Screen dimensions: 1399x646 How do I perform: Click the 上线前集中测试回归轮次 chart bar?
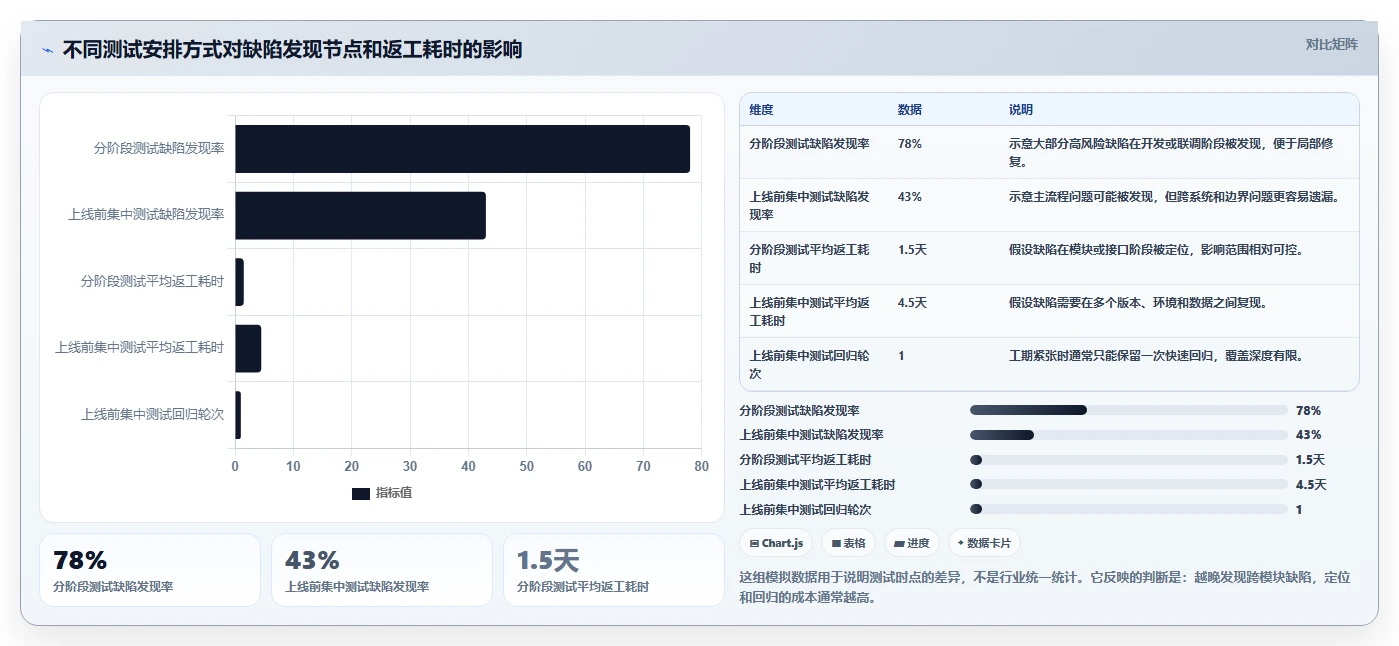coord(238,415)
